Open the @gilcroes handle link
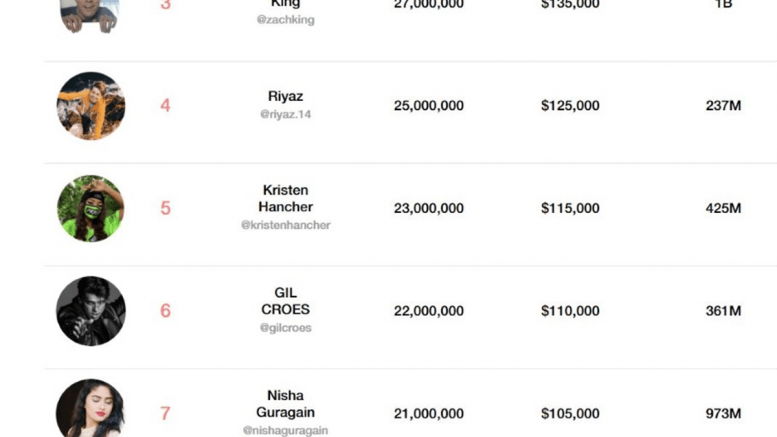 click(285, 327)
